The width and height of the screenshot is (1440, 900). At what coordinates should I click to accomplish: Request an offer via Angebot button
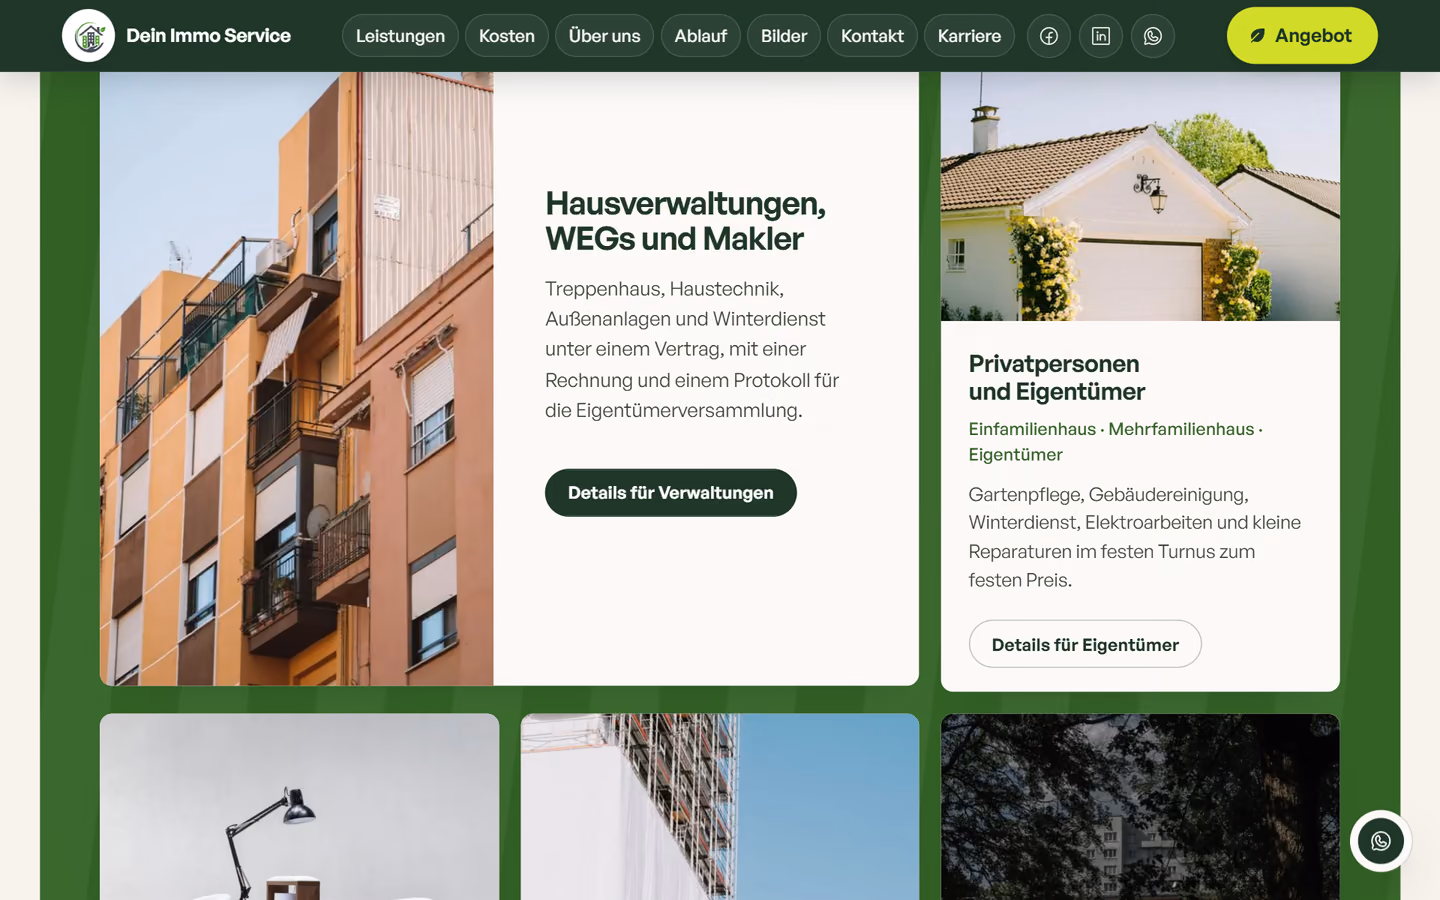1302,36
